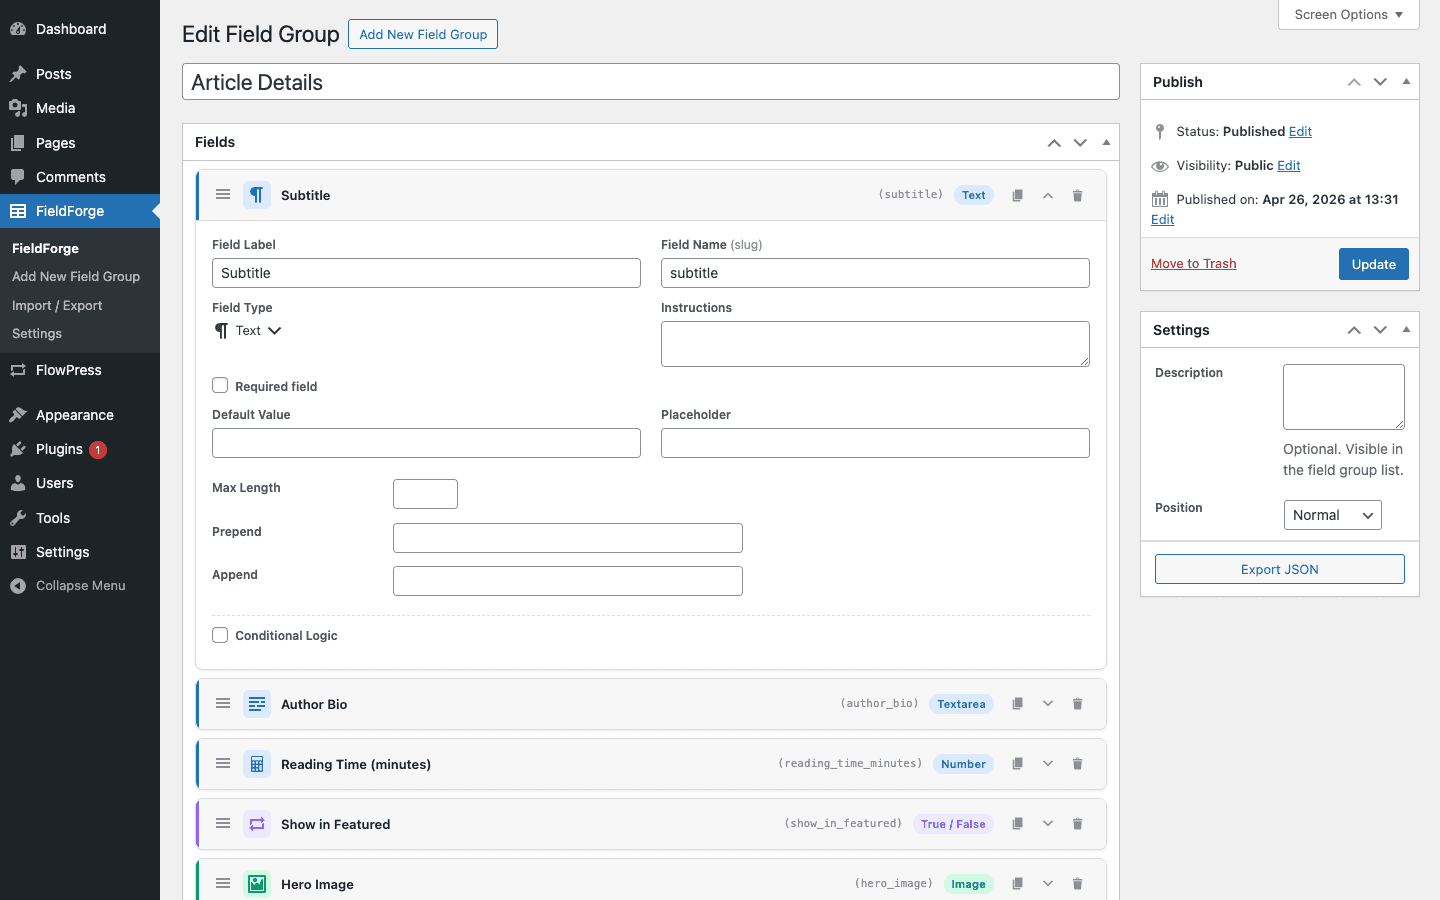Click the Hero Image drag handle

coord(223,884)
